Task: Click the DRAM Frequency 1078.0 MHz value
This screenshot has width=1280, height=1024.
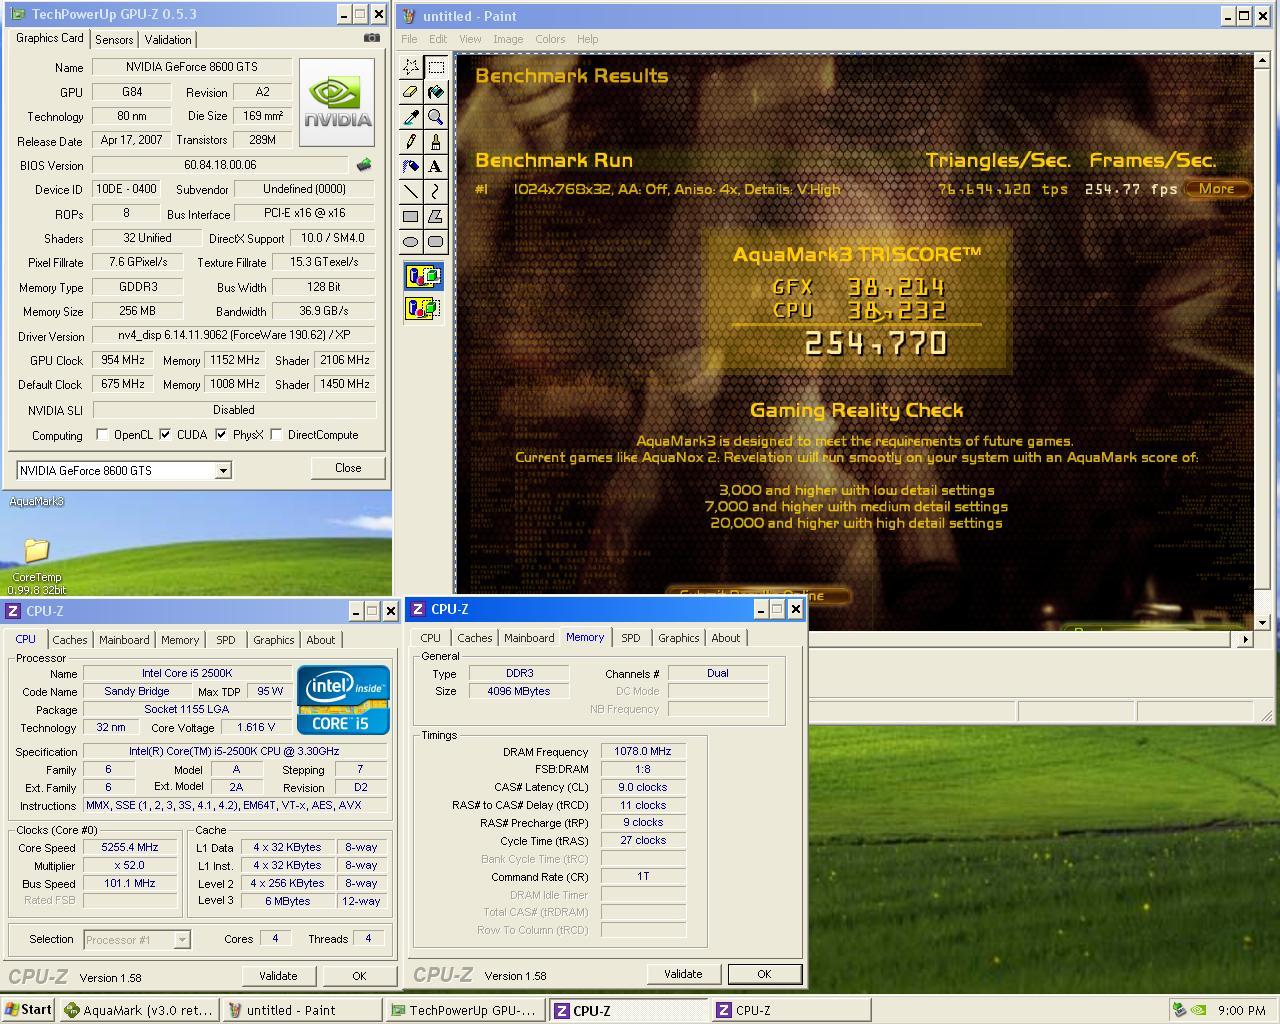Action: 643,752
